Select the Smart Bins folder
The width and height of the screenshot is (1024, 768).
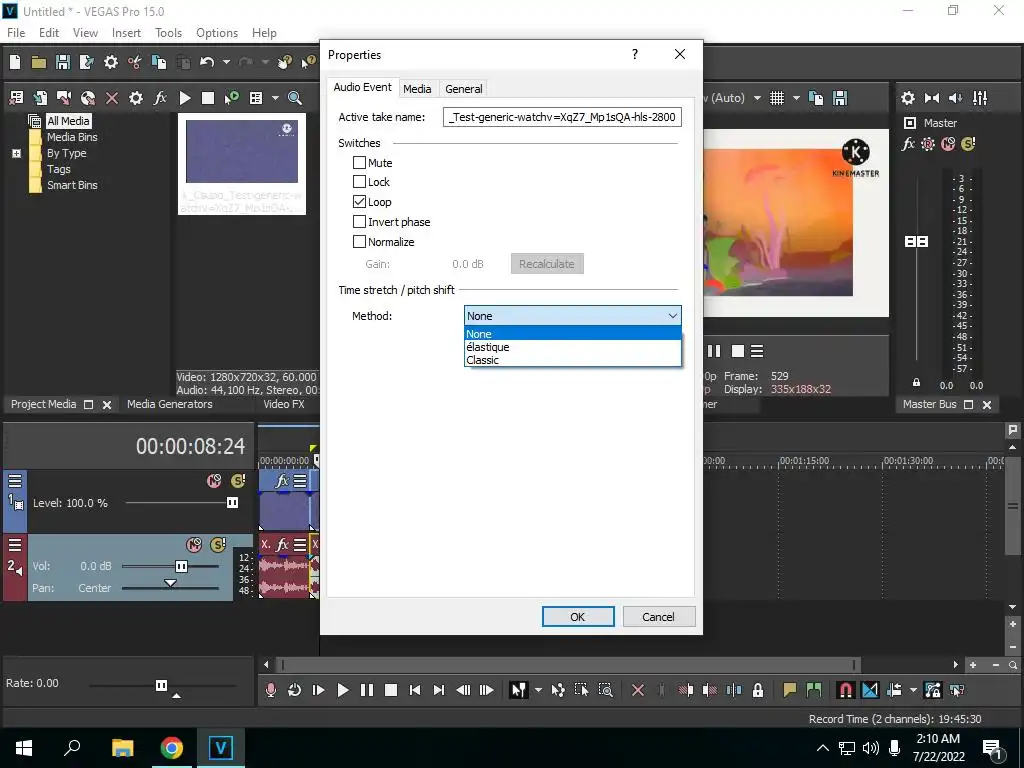72,185
